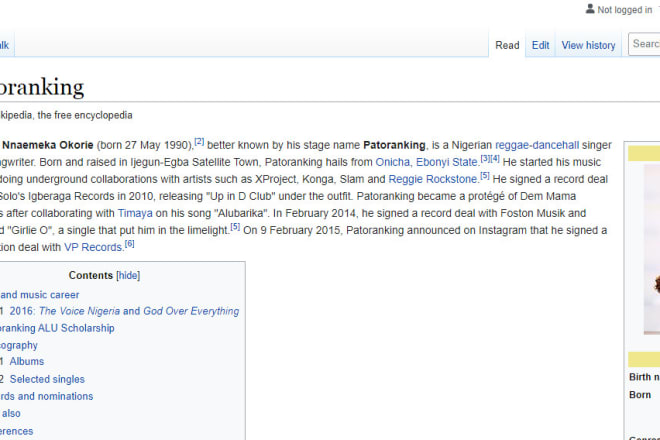
Task: Jump to citation [3] after Ebonyi State
Action: (x=485, y=159)
